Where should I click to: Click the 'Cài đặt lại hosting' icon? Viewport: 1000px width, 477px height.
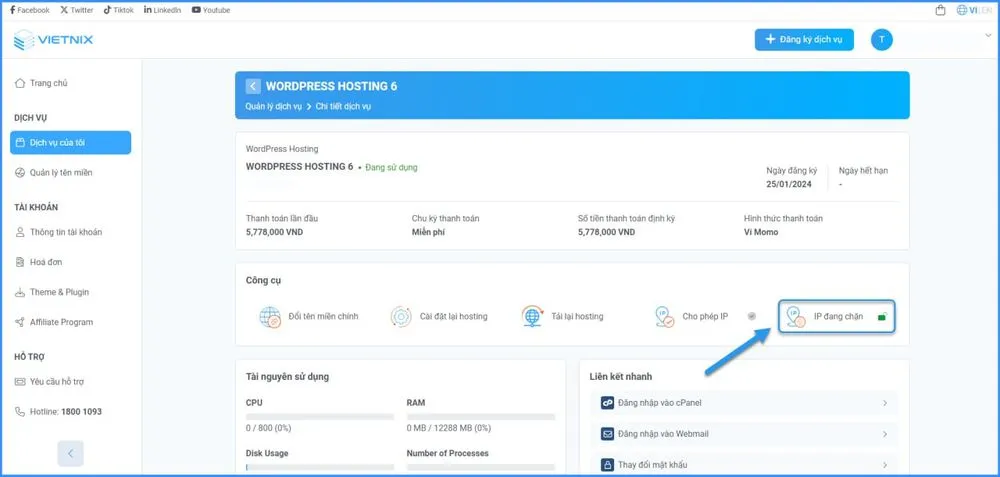400,317
